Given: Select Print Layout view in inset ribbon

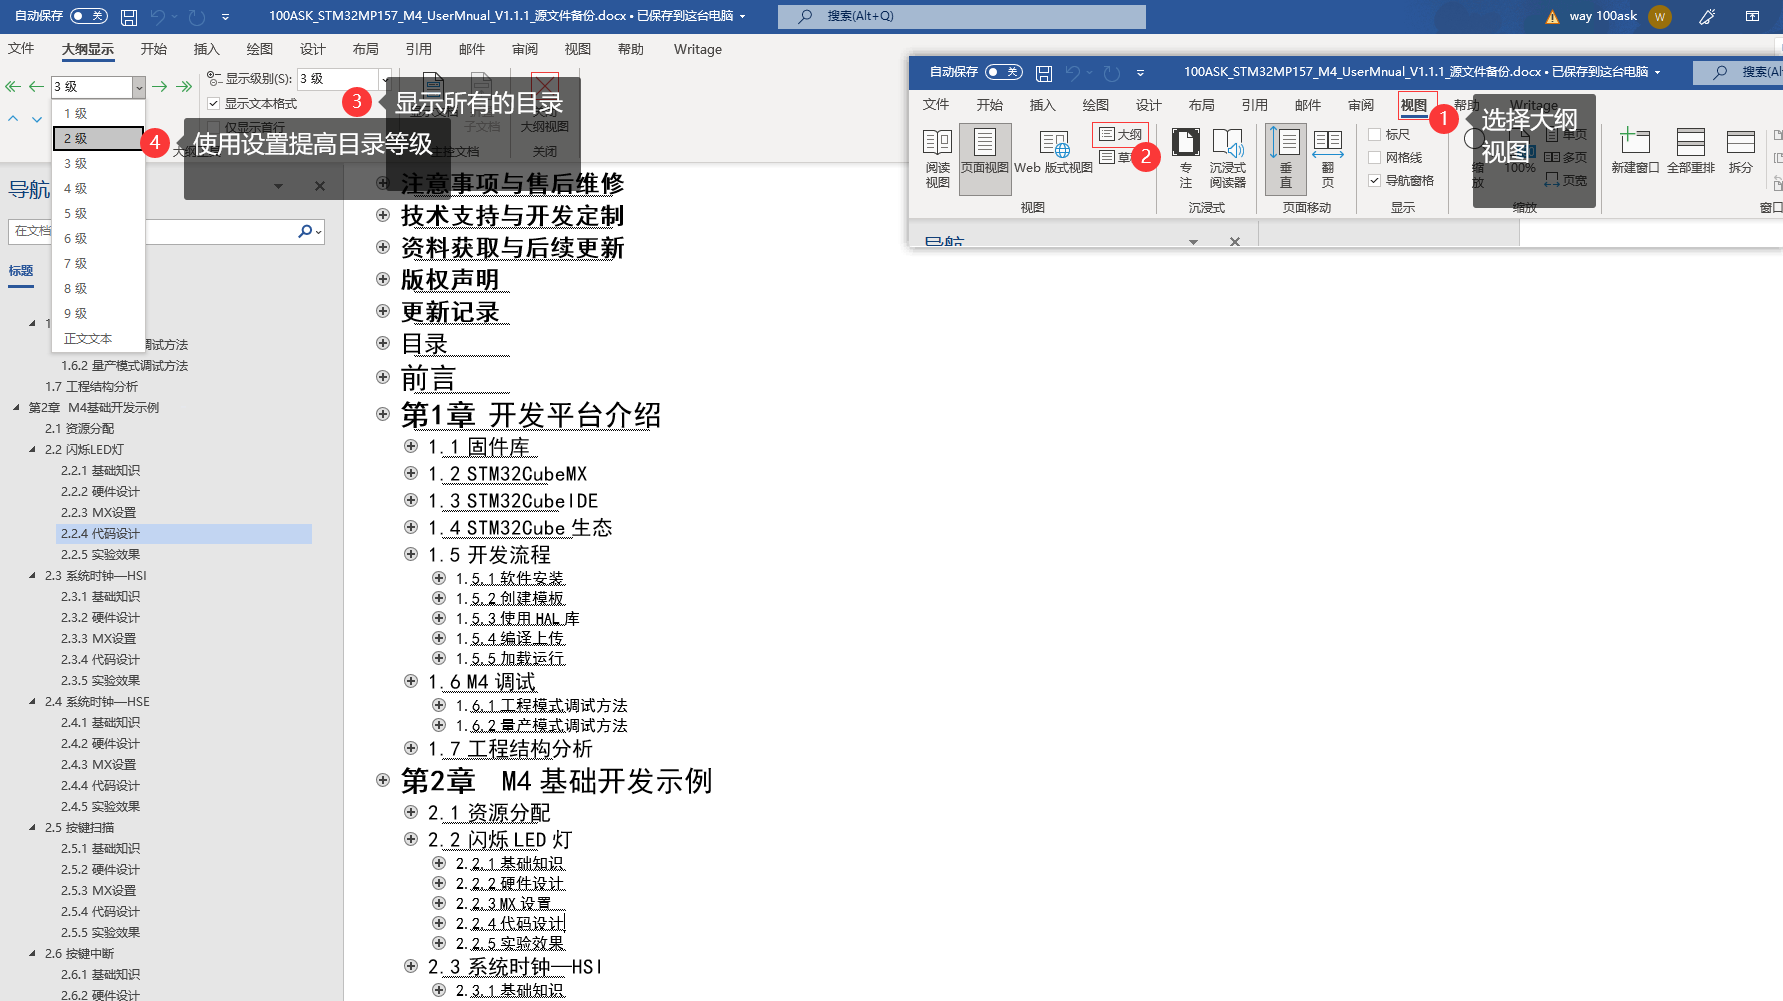Looking at the screenshot, I should pyautogui.click(x=985, y=158).
